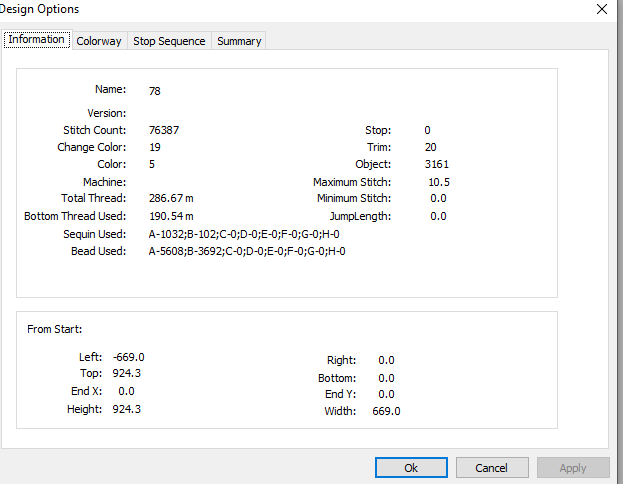Click the Bottom value 0.0

(x=386, y=378)
